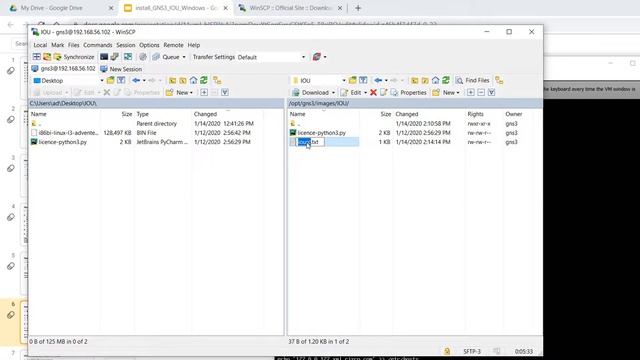This screenshot has height=360, width=640.
Task: Open the New Session tab
Action: [x=121, y=69]
